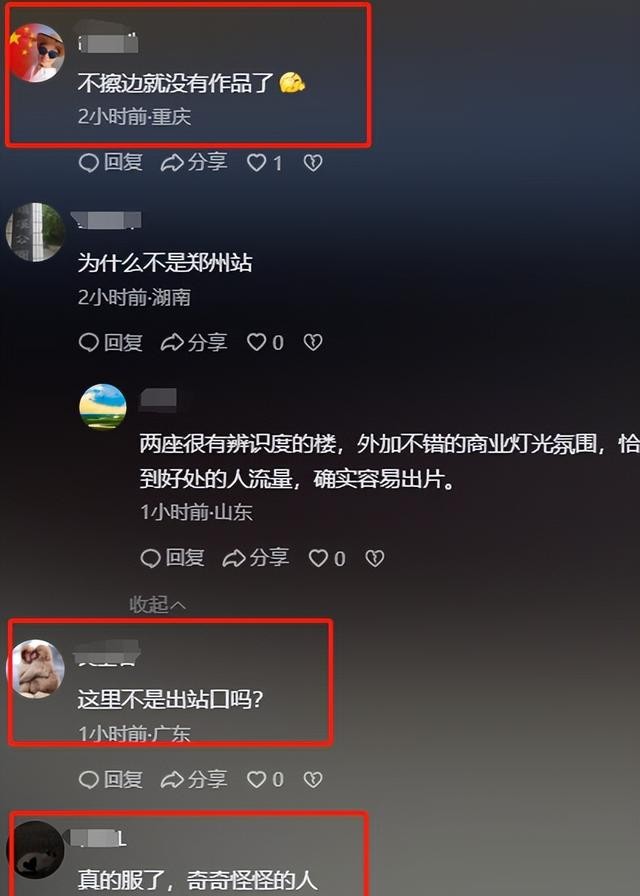Like the Shandong reply about 两座很有辨识度的楼

pos(327,558)
